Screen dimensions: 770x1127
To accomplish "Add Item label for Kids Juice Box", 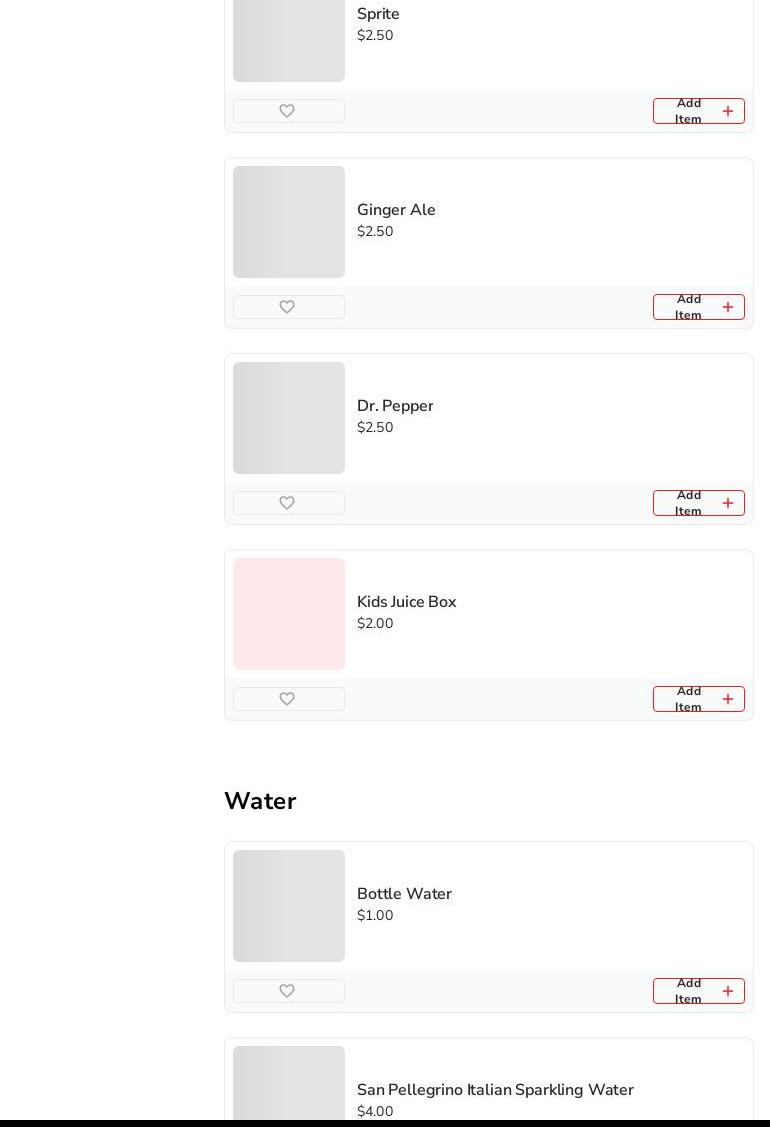I will point(688,699).
